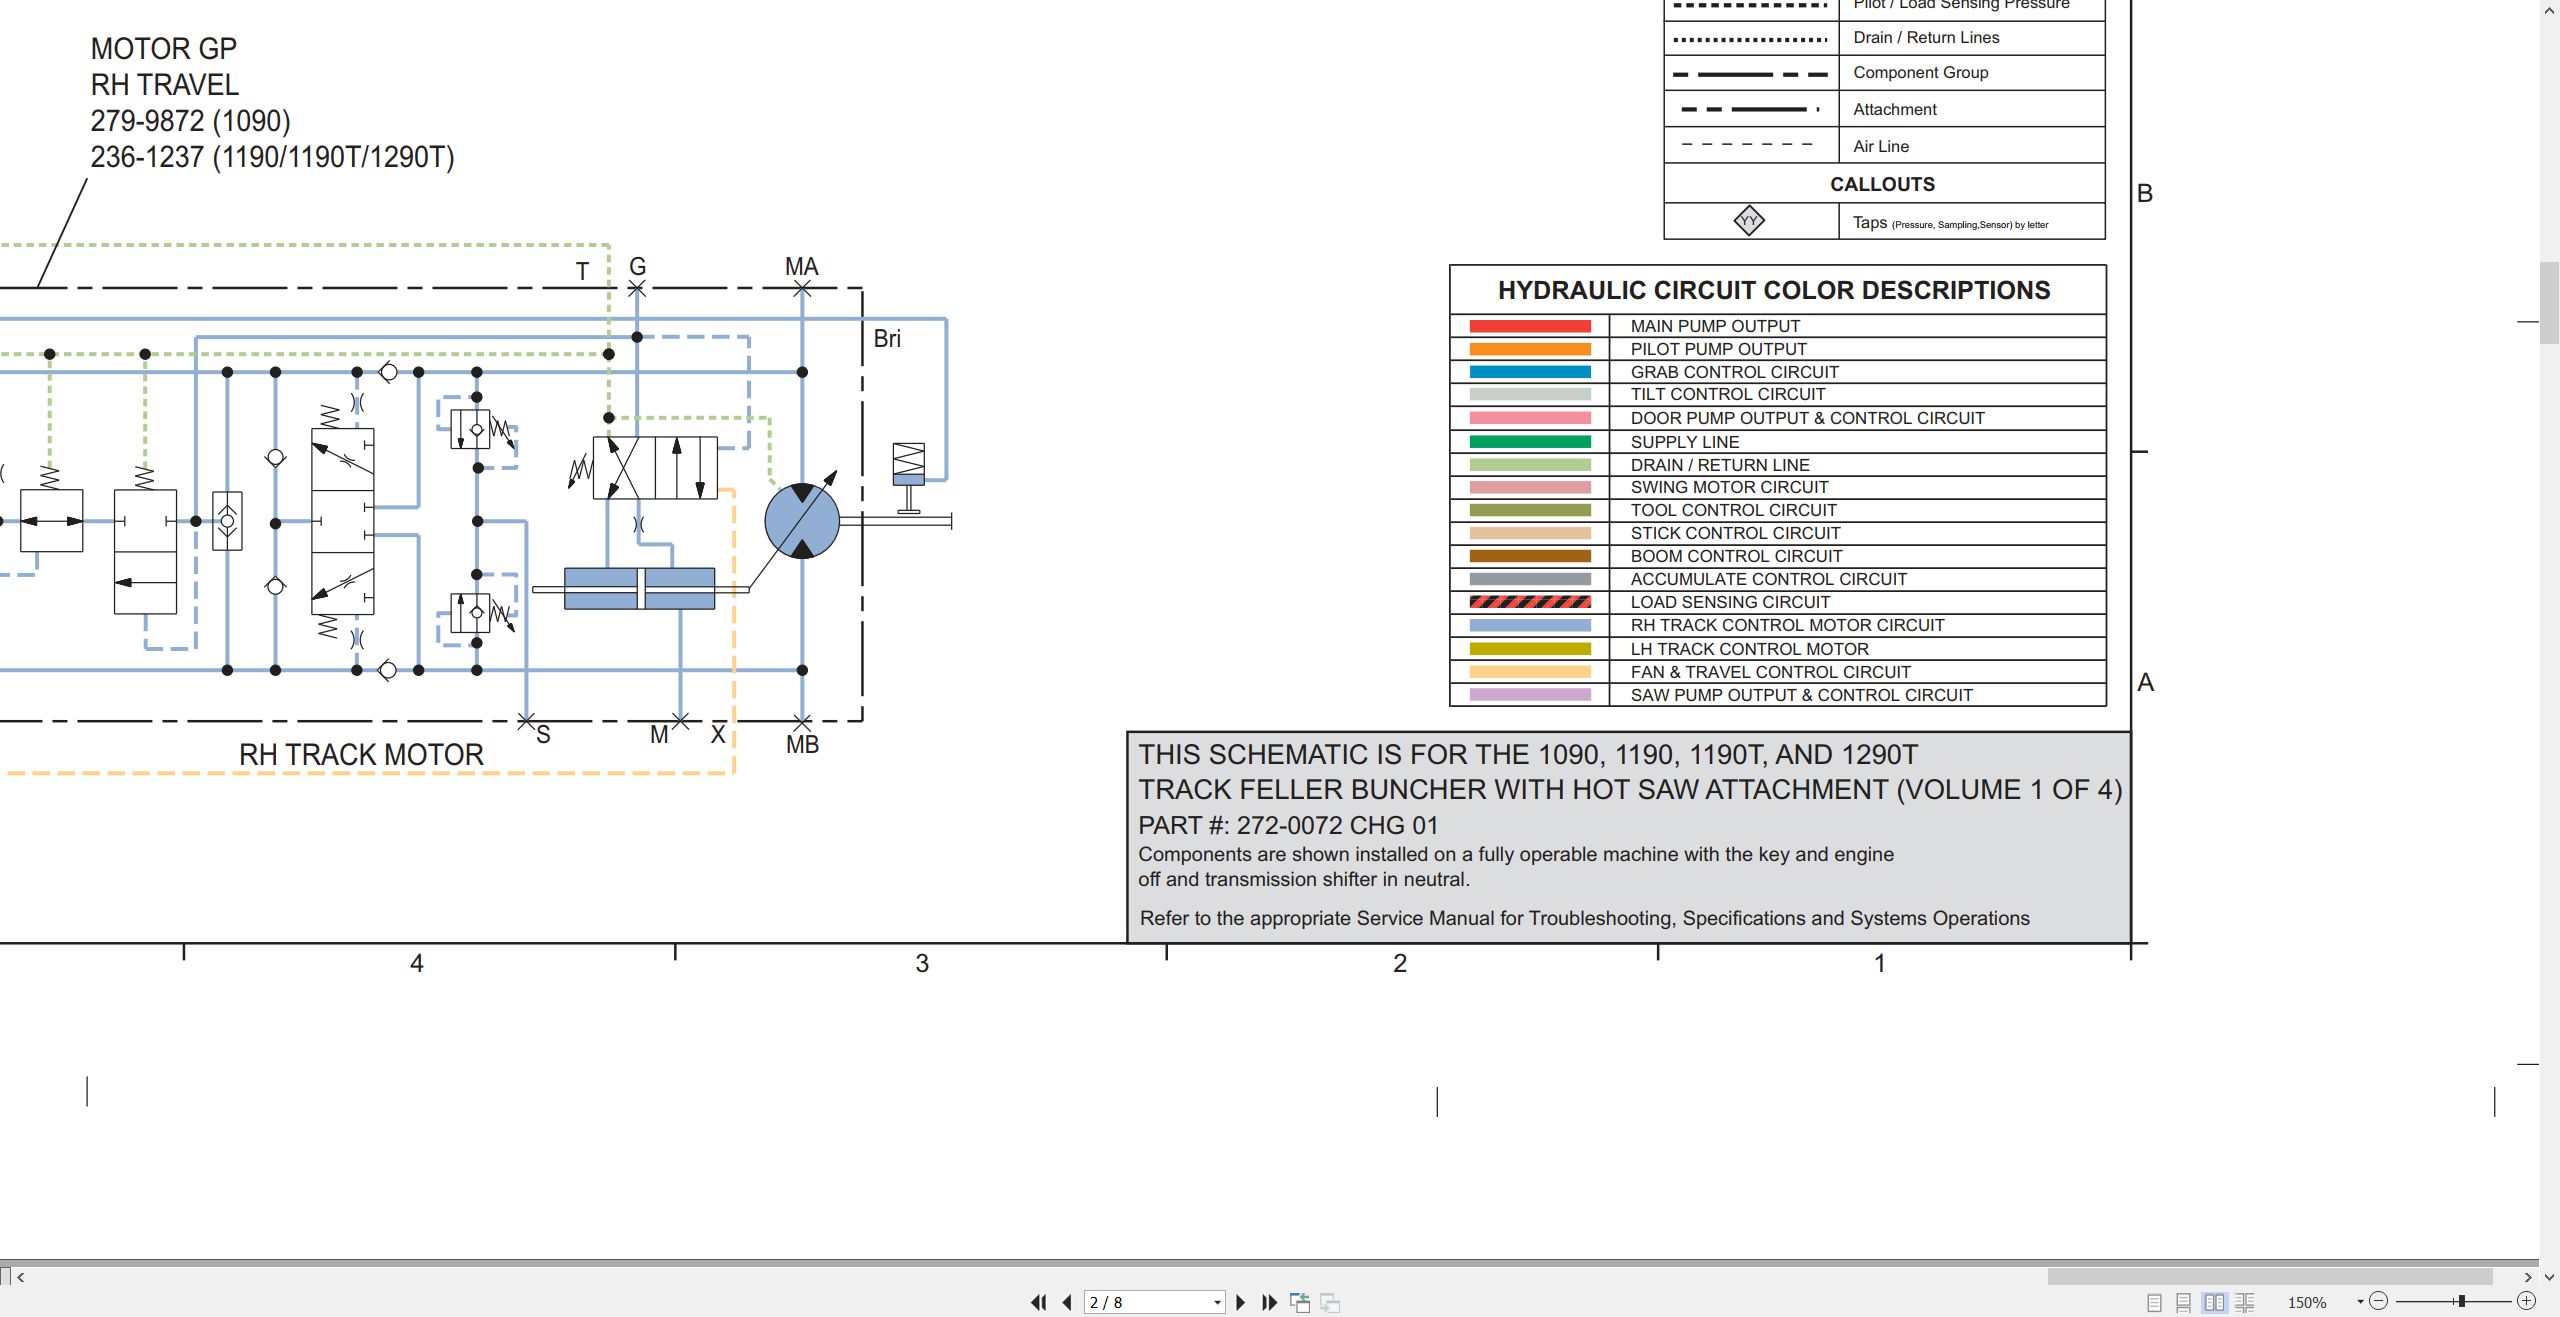Click the horizontal scroll left arrow
This screenshot has height=1317, width=2560.
(x=21, y=1277)
